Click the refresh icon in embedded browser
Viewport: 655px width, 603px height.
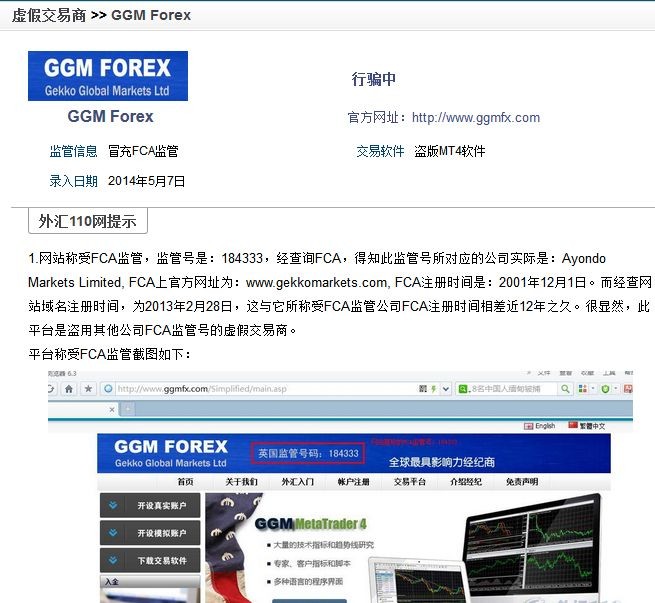pos(51,389)
